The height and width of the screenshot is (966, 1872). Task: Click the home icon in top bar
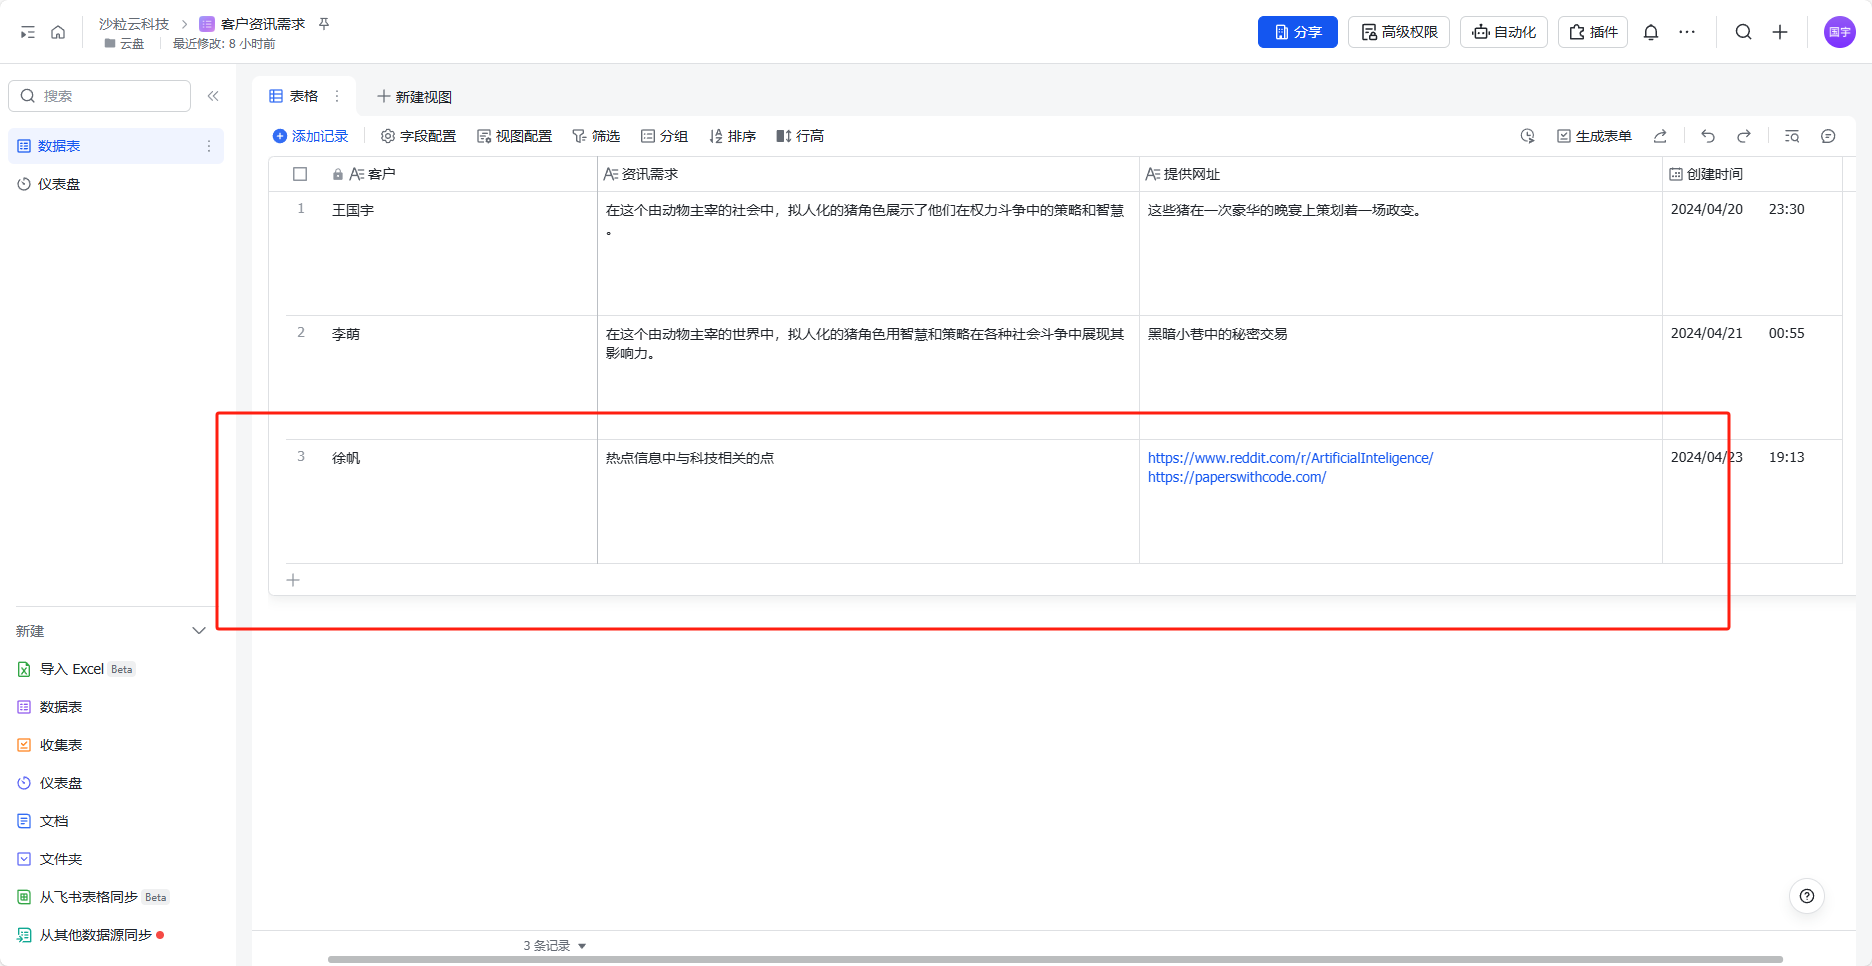click(58, 32)
